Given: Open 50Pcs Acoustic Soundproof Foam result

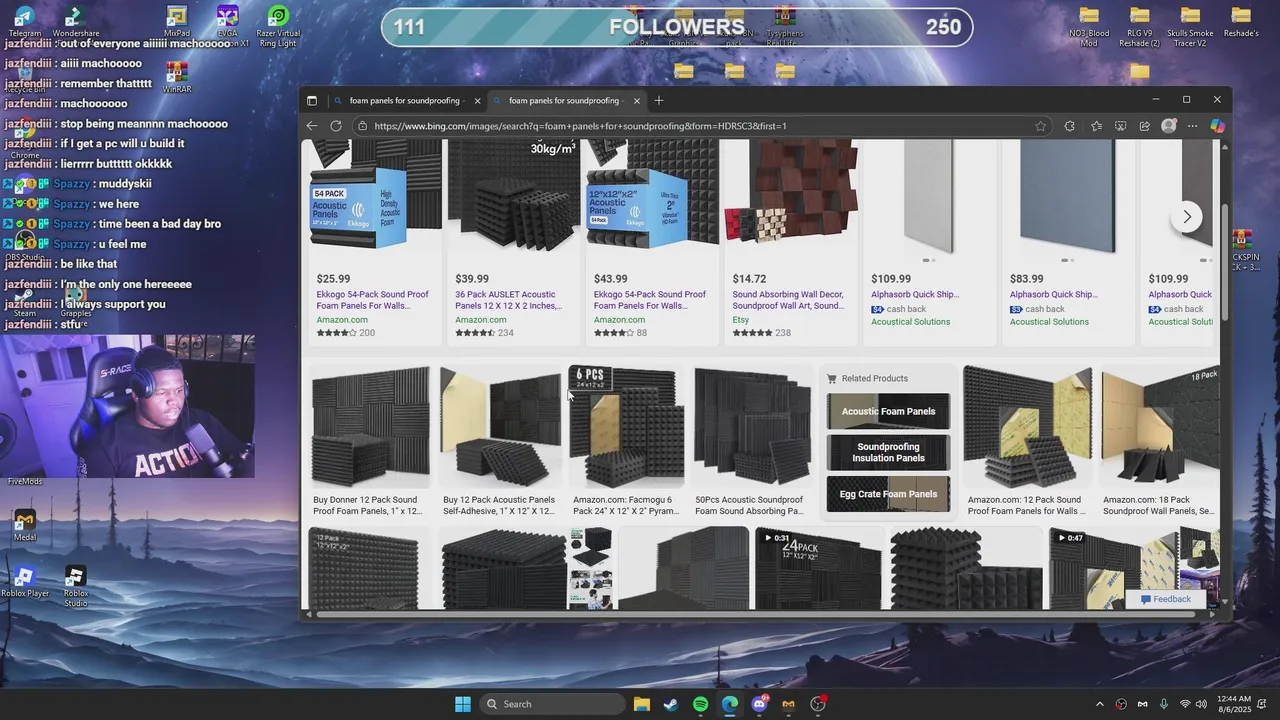Looking at the screenshot, I should coord(749,505).
